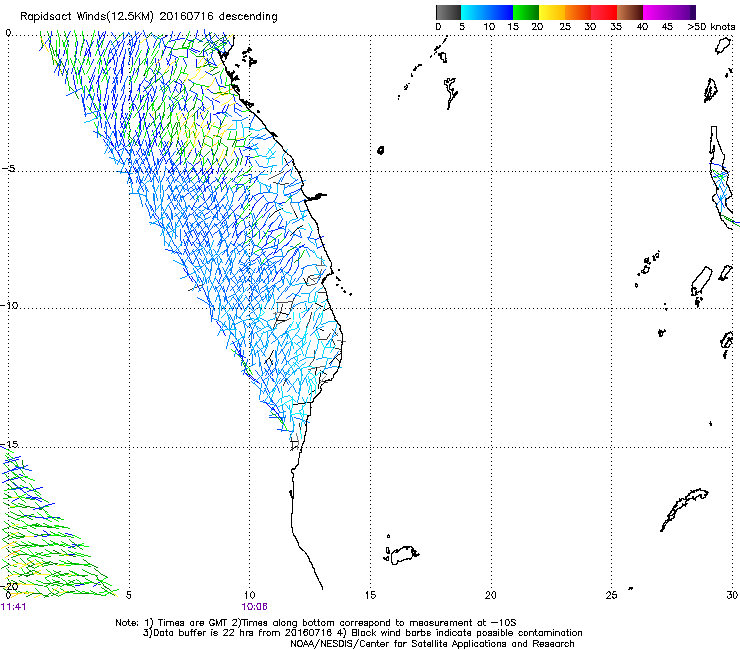Click the cyan-to-blue 5–15 knots legend segment
The height and width of the screenshot is (650, 740).
(487, 12)
